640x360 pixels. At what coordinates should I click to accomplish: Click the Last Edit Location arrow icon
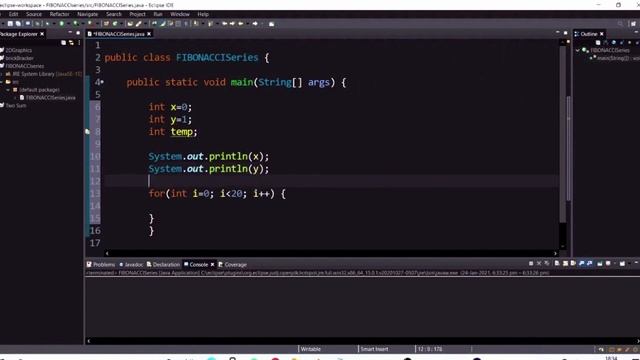(225, 24)
